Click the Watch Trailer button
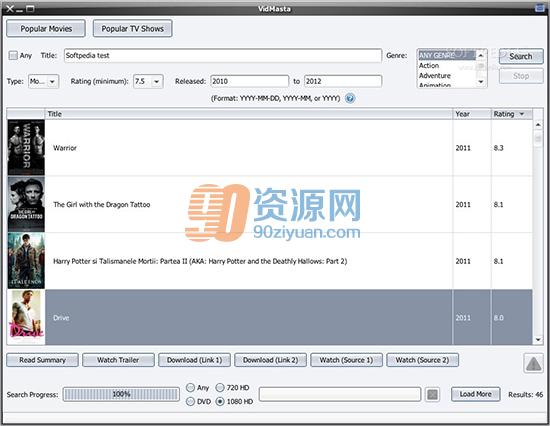This screenshot has width=550, height=426. (118, 360)
